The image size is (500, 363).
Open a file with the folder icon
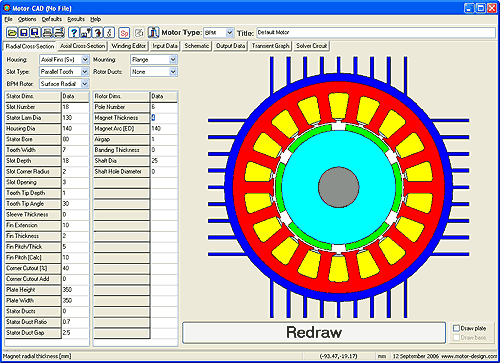tap(12, 32)
